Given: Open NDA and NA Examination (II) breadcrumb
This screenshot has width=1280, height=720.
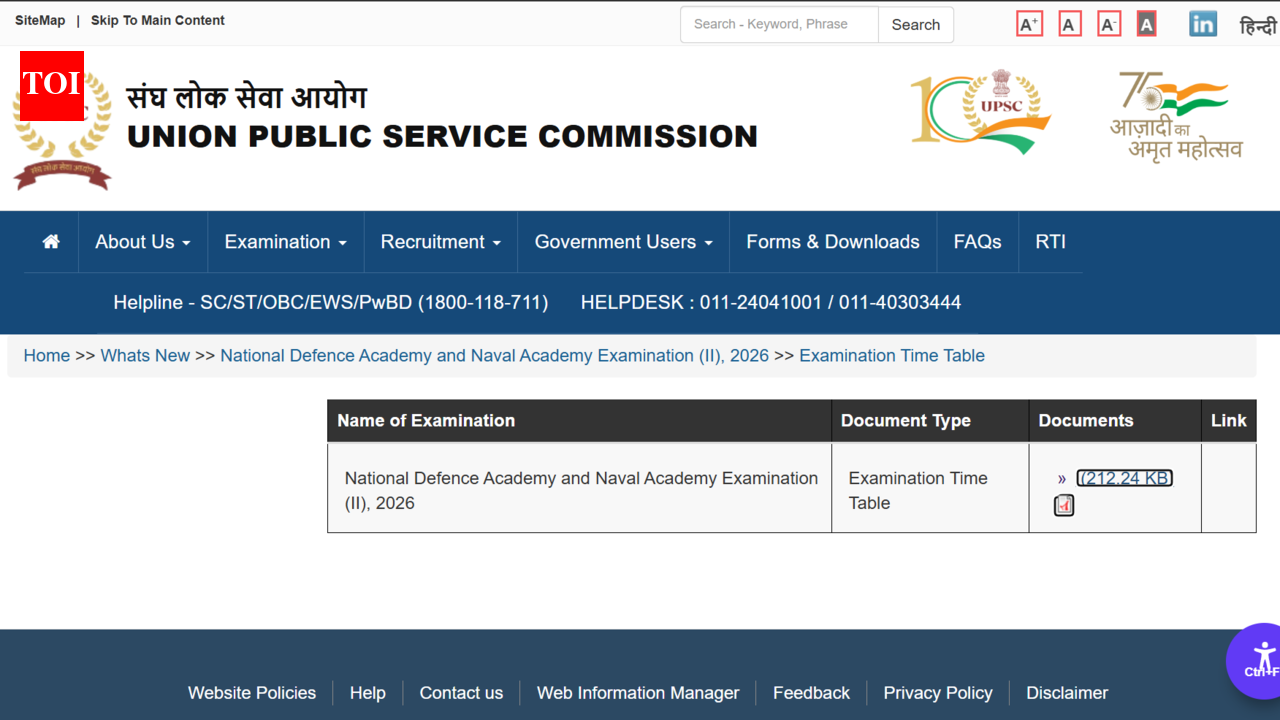Looking at the screenshot, I should click(494, 355).
